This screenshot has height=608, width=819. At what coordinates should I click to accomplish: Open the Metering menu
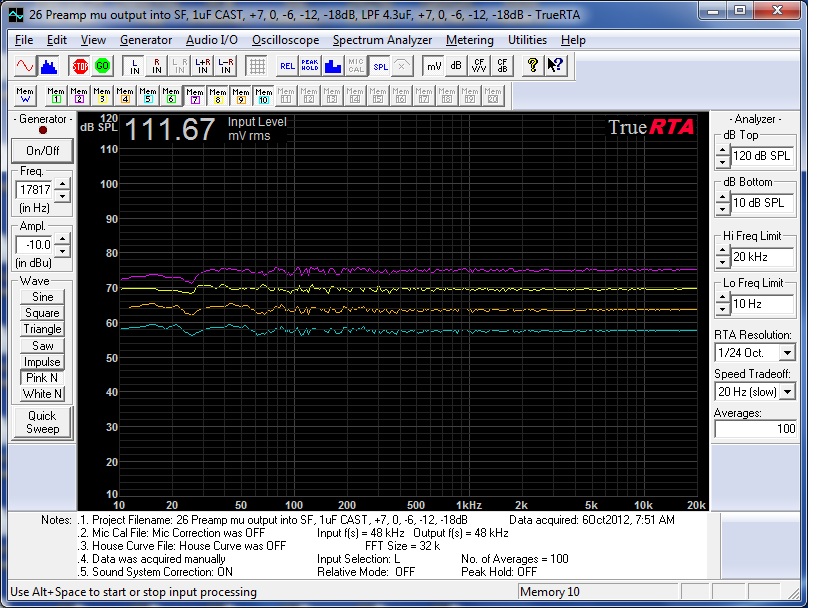470,40
